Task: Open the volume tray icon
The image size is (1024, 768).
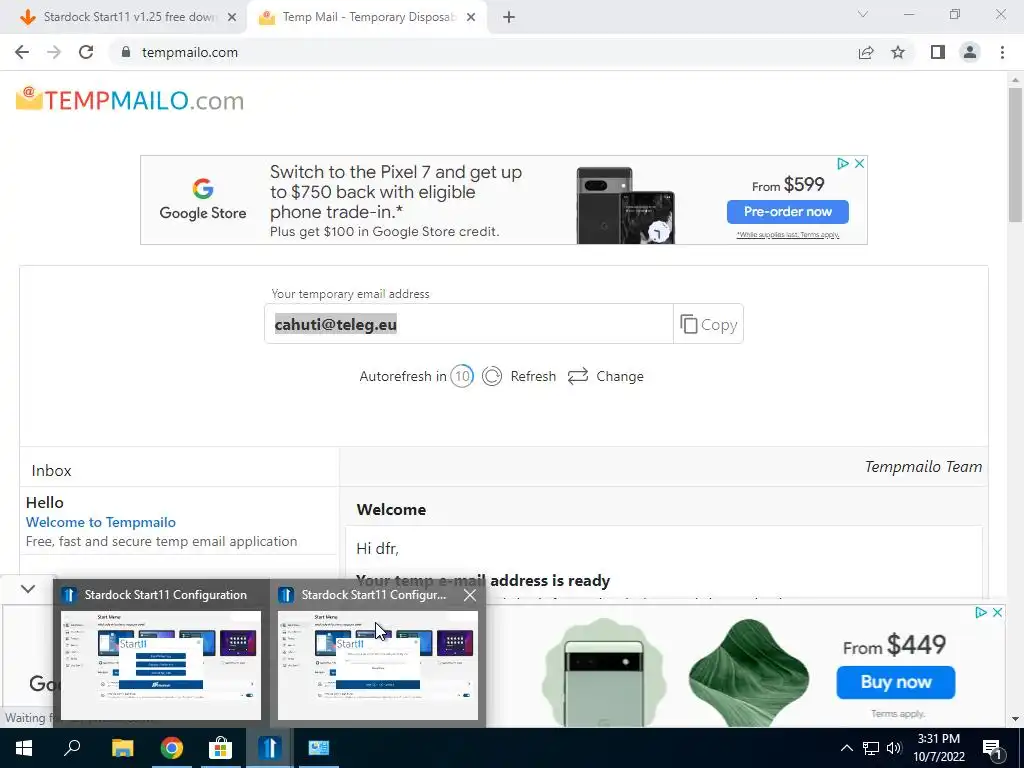Action: (x=894, y=748)
